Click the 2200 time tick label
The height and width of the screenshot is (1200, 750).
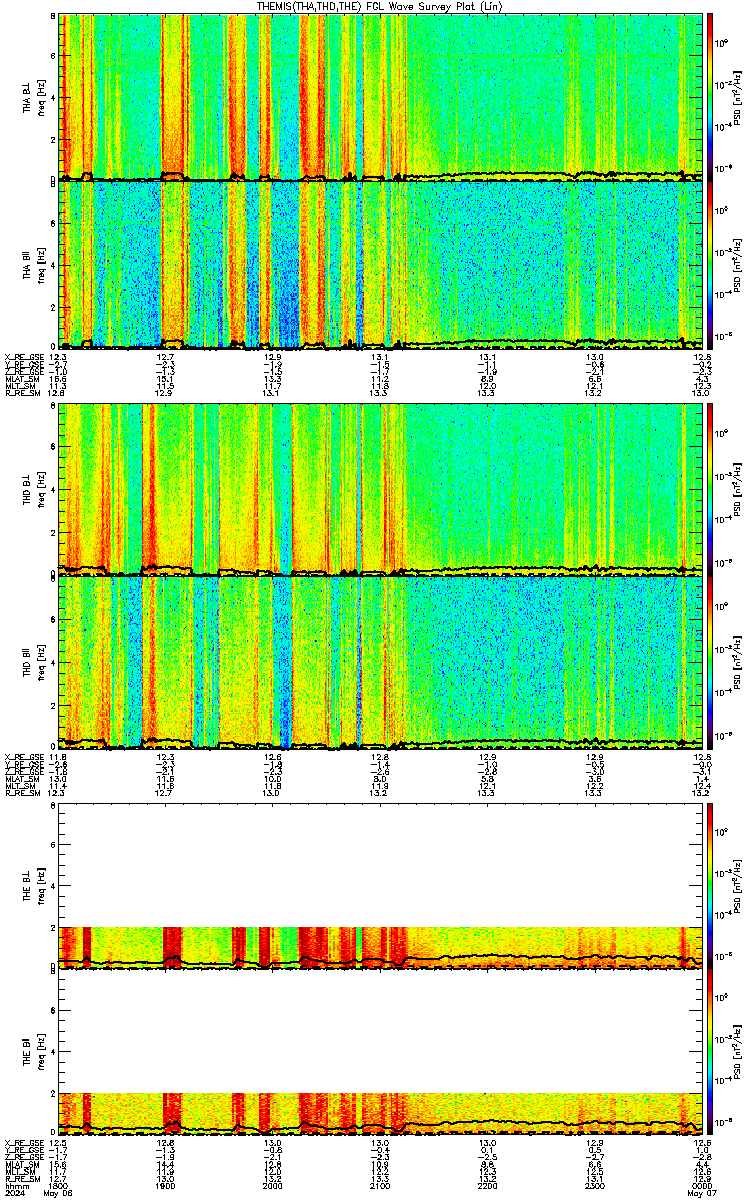[488, 1186]
